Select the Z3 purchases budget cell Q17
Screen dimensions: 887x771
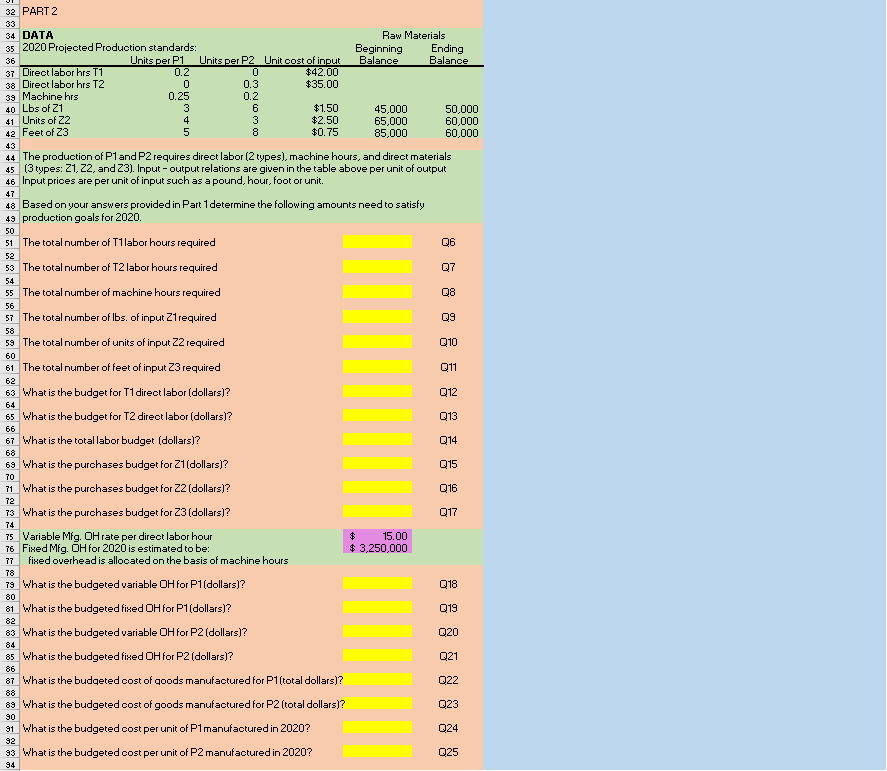(378, 511)
